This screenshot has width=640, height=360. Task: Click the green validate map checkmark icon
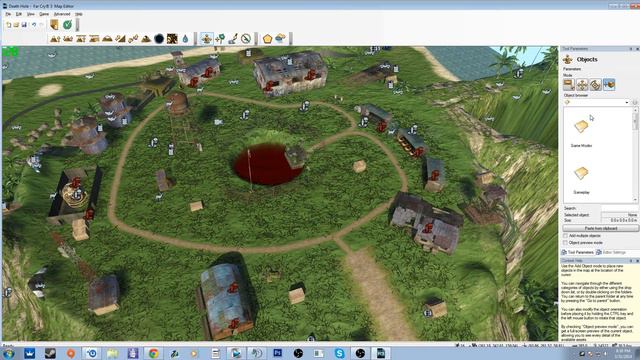(x=67, y=25)
